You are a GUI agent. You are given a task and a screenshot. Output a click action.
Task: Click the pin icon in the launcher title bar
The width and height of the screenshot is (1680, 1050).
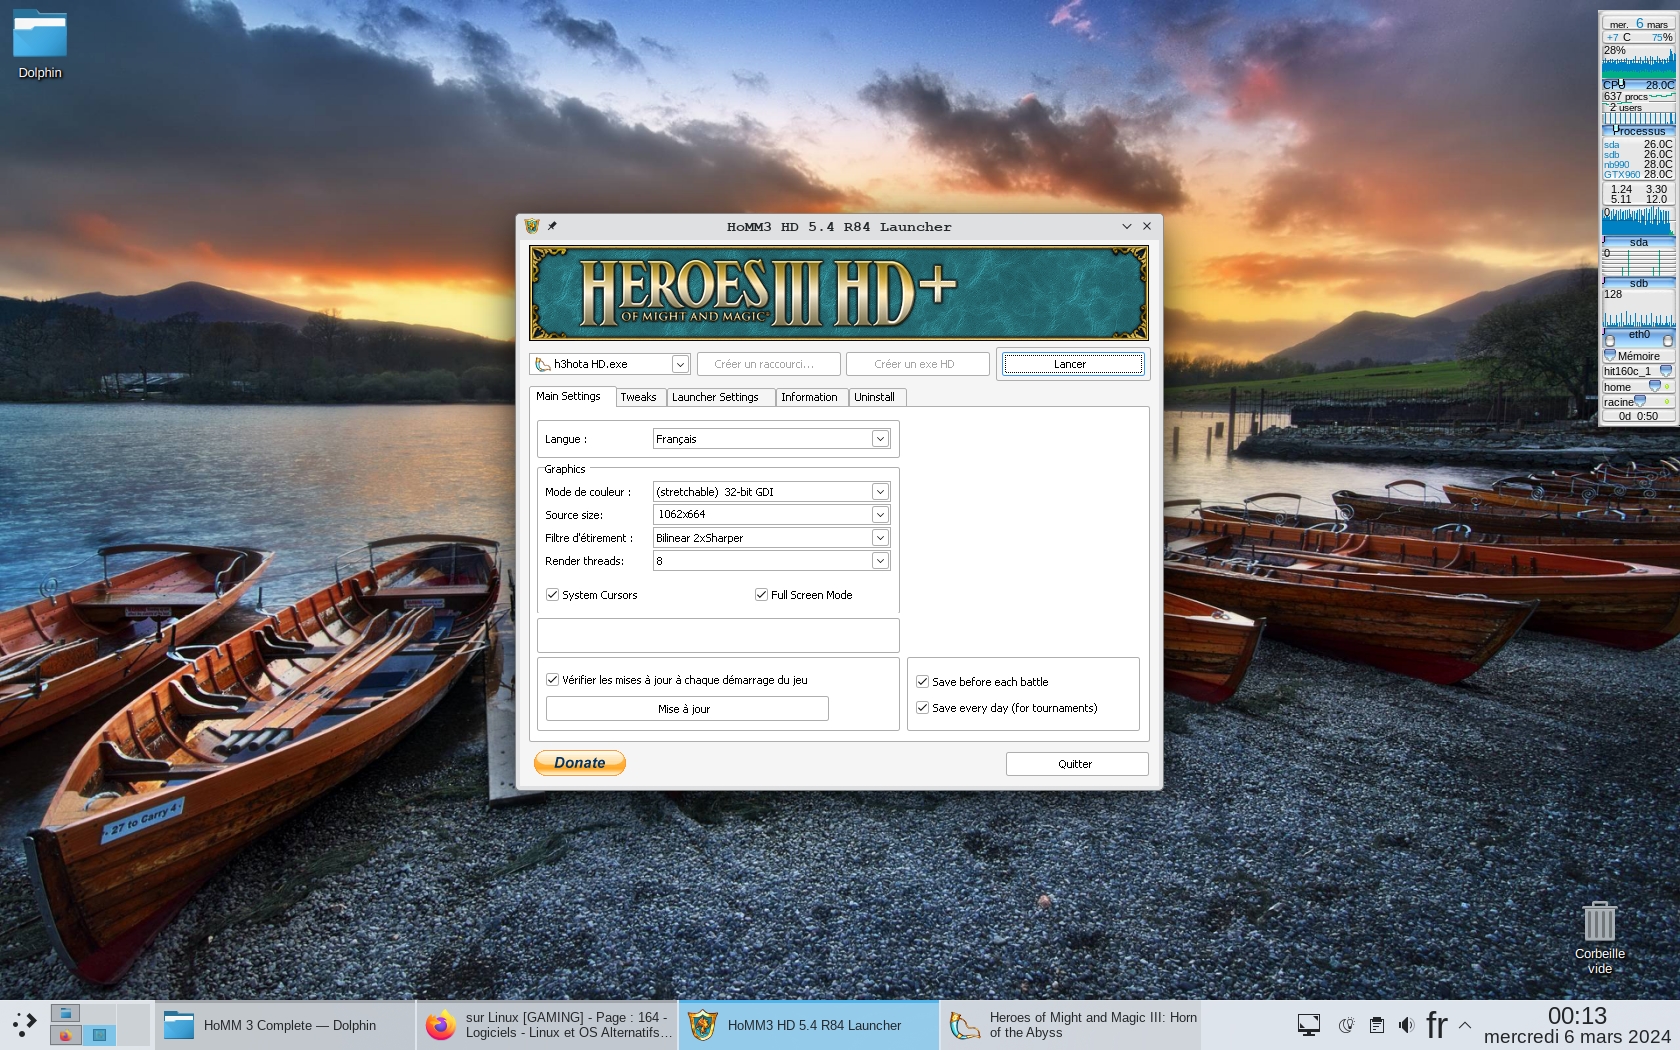[552, 226]
